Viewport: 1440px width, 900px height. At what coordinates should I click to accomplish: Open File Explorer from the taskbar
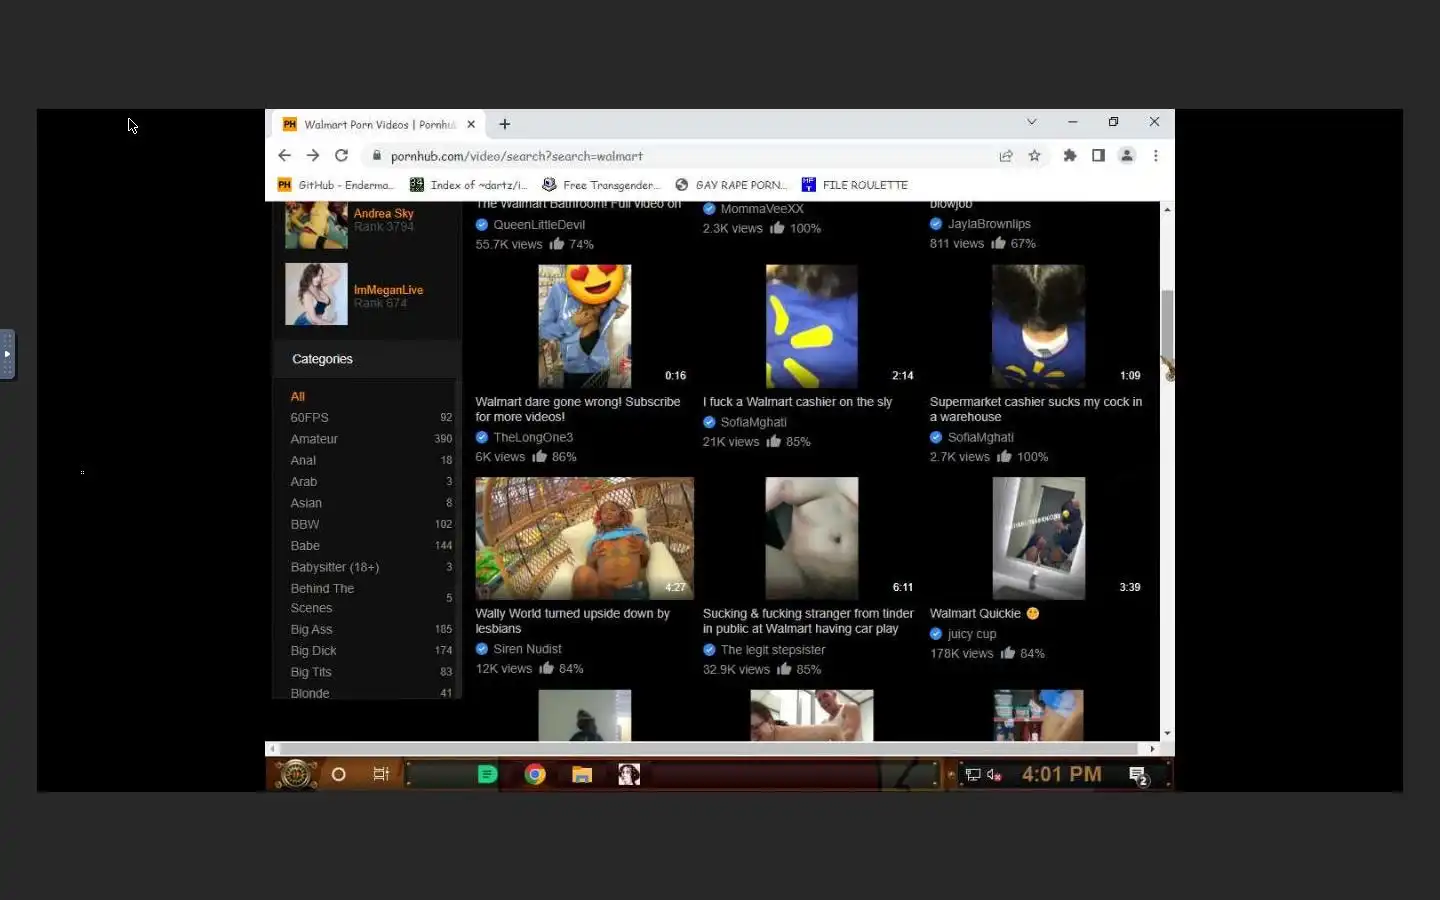point(582,775)
